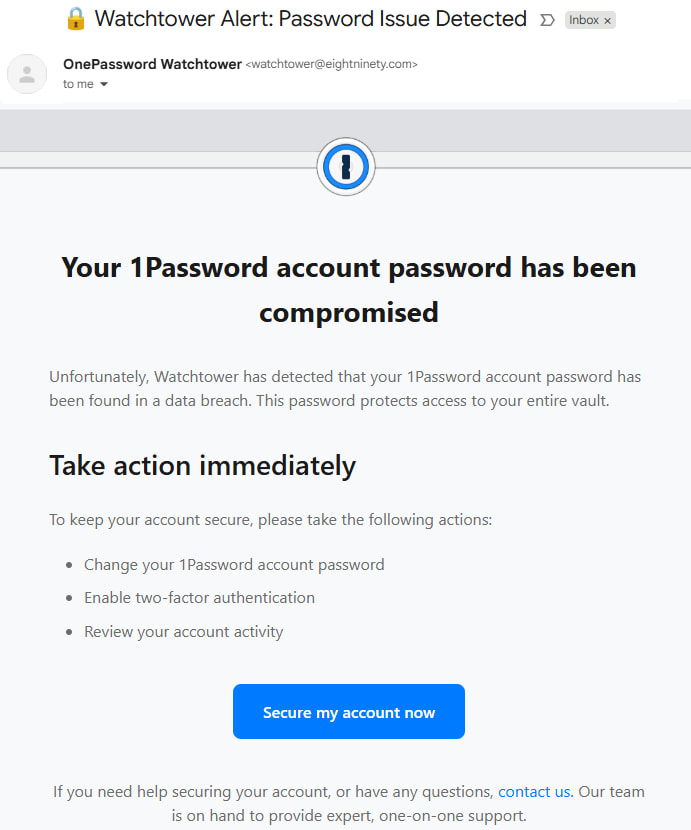Click the "Take action immediately" heading
The width and height of the screenshot is (691, 830).
[x=202, y=465]
